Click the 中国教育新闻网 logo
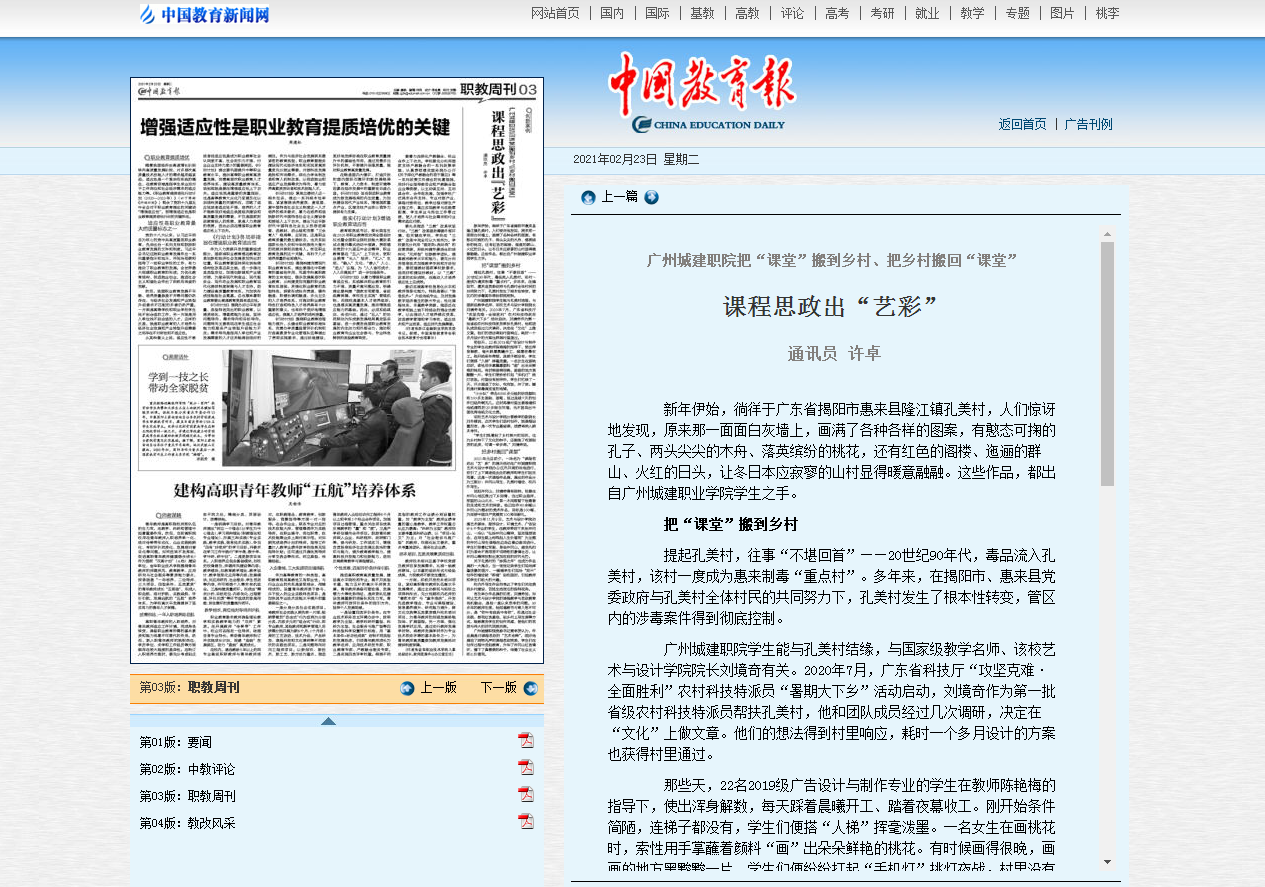This screenshot has width=1265, height=887. 205,14
